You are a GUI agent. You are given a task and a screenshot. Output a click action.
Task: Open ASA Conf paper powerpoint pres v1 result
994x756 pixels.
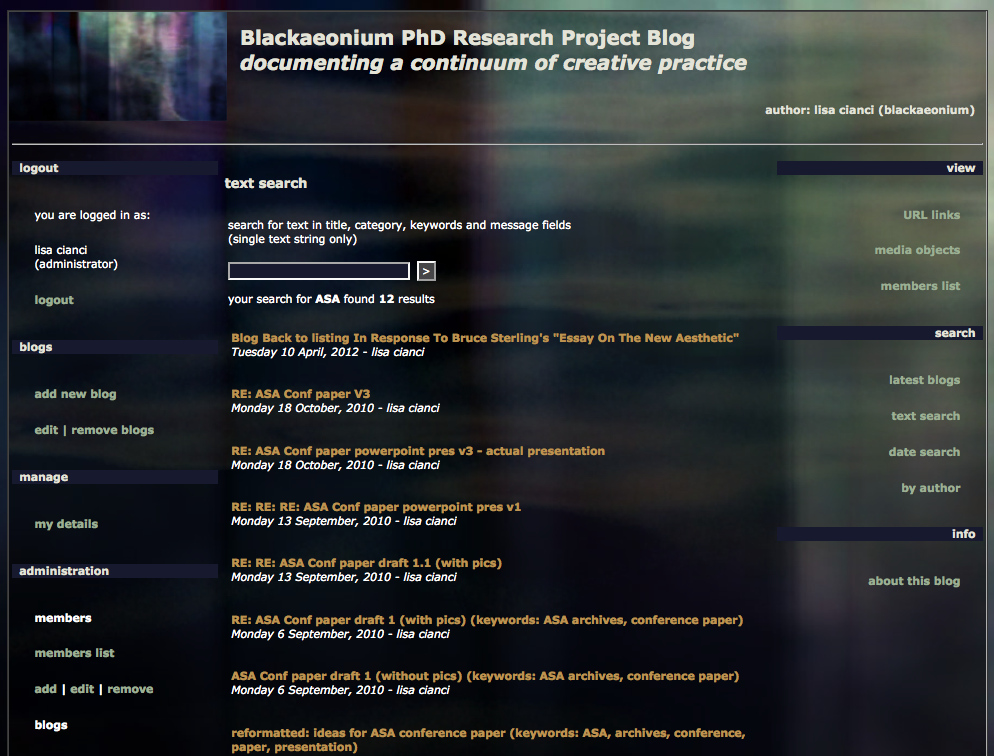376,507
